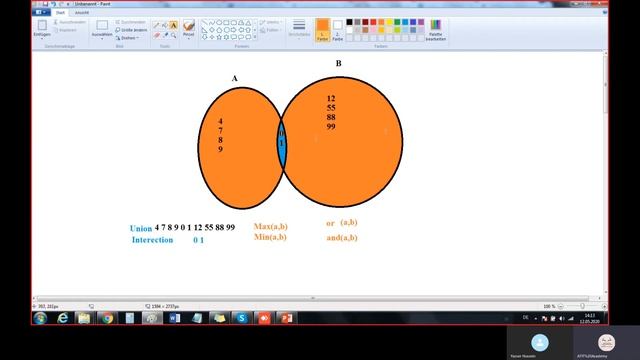Click the Redo arrow in quick access toolbar
The width and height of the screenshot is (640, 360).
coord(61,4)
